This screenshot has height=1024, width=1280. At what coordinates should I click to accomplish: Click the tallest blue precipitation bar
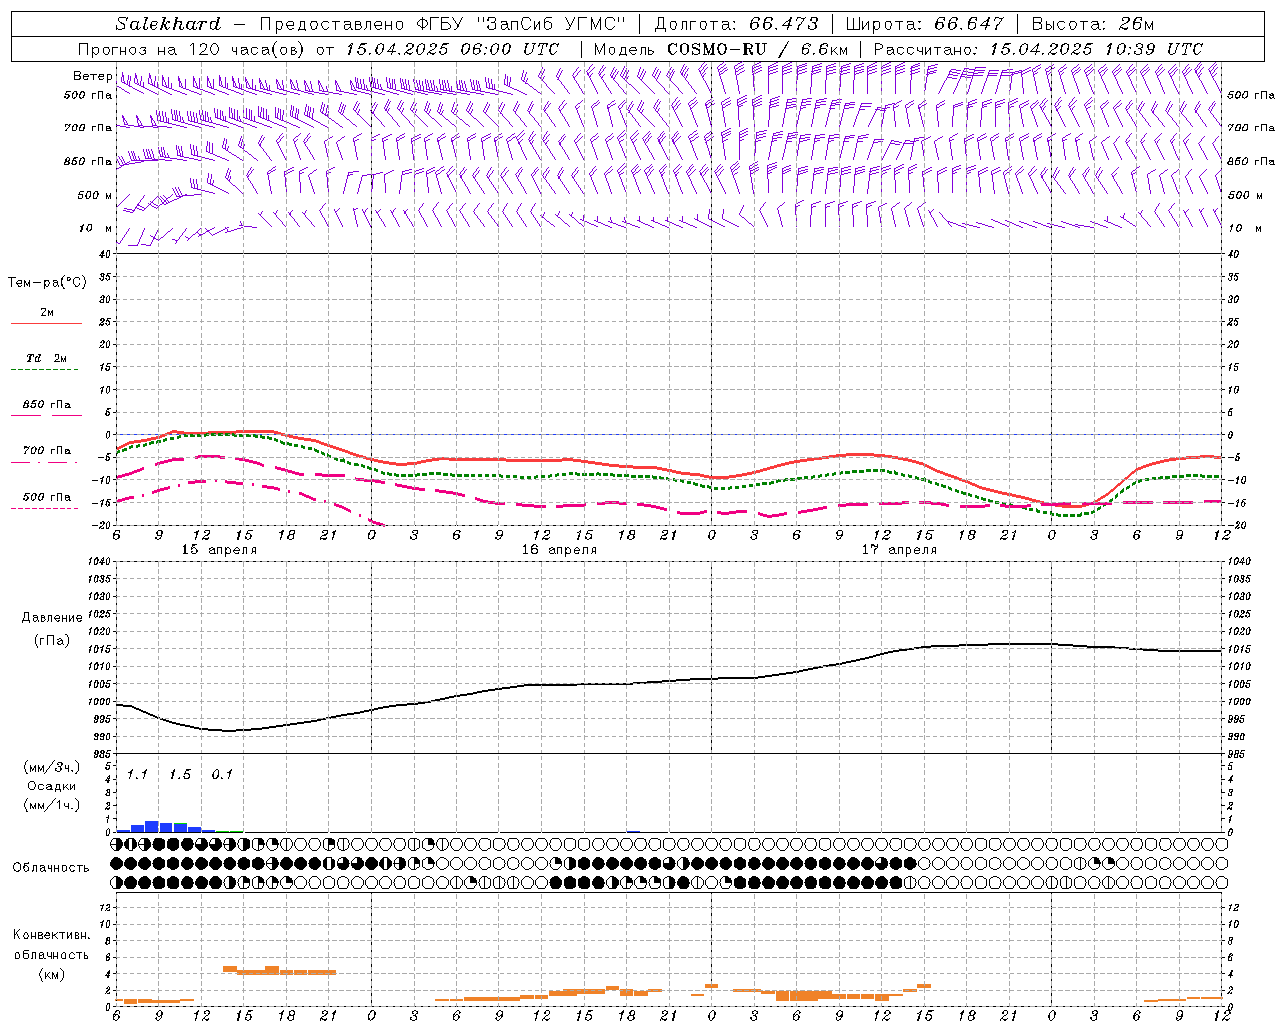152,826
